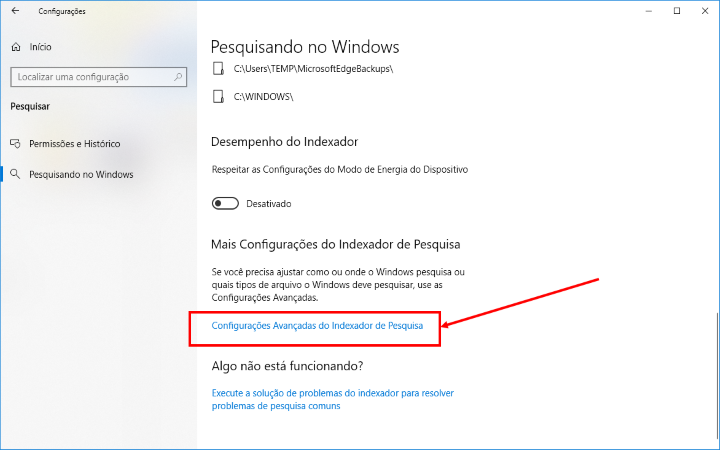Maximize the Configurações window

[x=677, y=11]
